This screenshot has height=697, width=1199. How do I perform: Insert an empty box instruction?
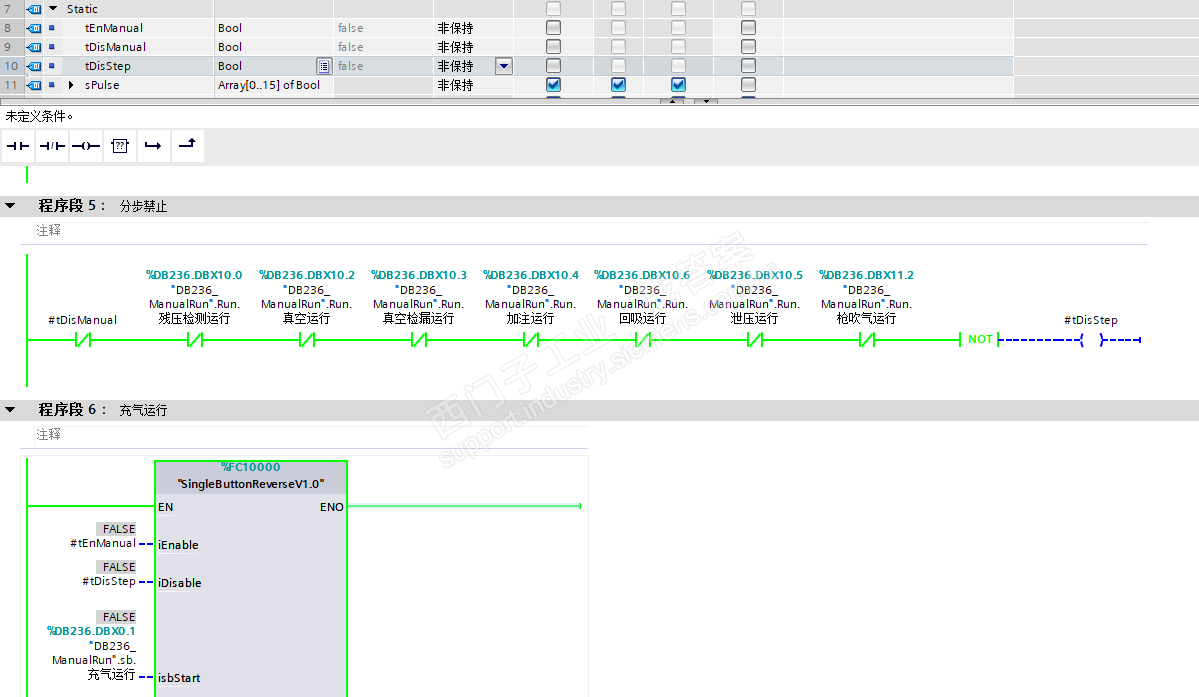click(x=119, y=146)
